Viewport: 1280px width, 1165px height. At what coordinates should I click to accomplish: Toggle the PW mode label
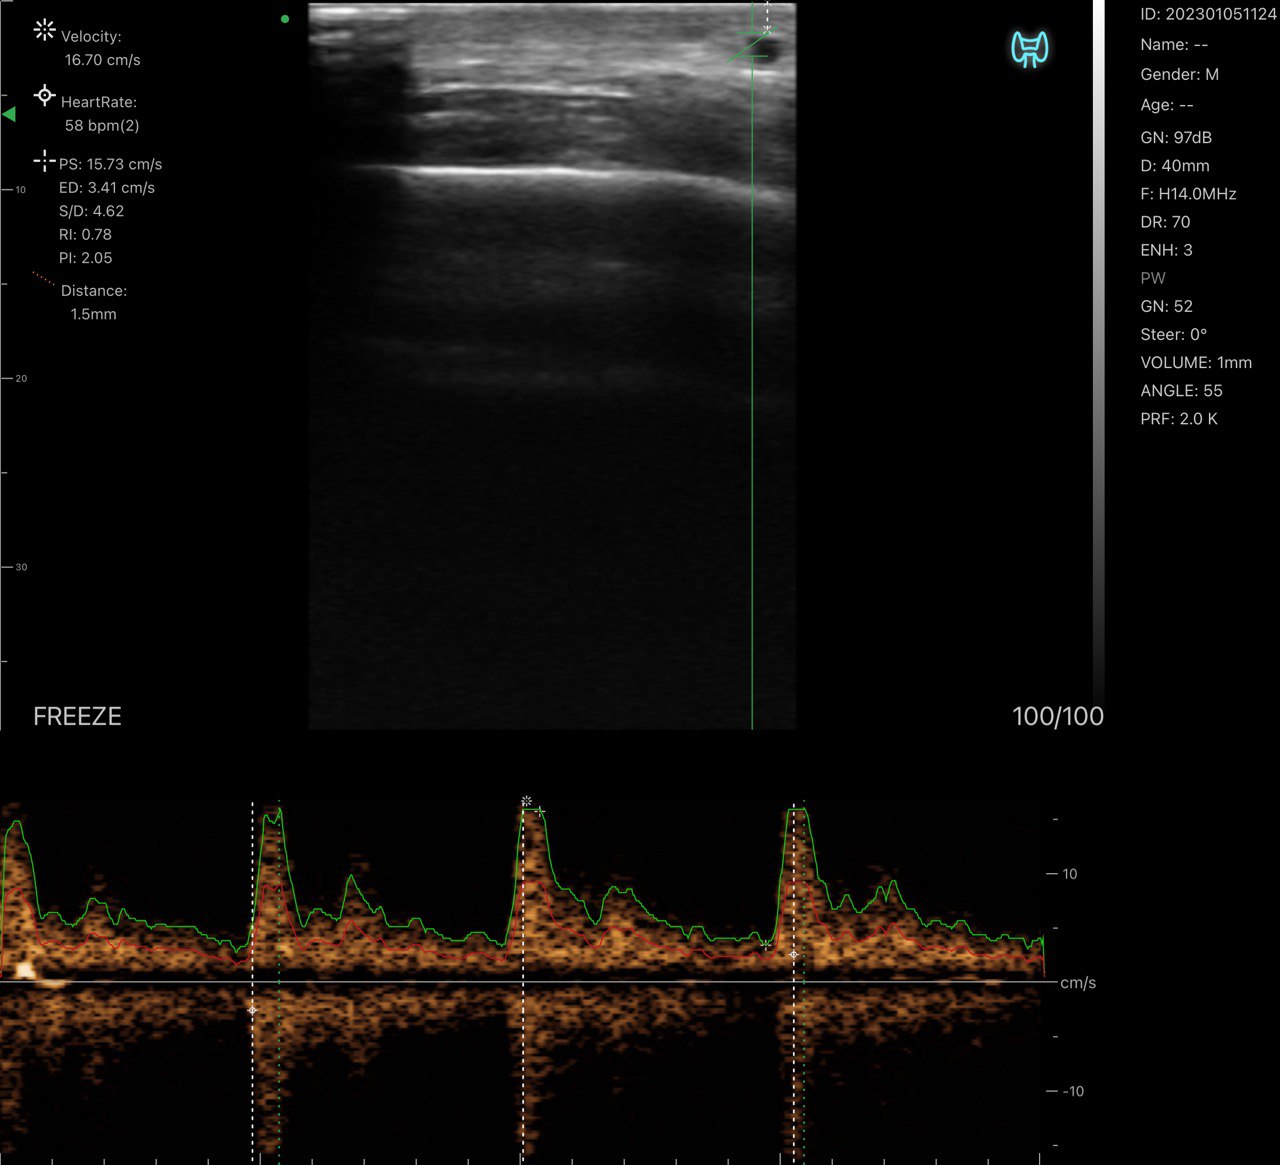(1153, 278)
